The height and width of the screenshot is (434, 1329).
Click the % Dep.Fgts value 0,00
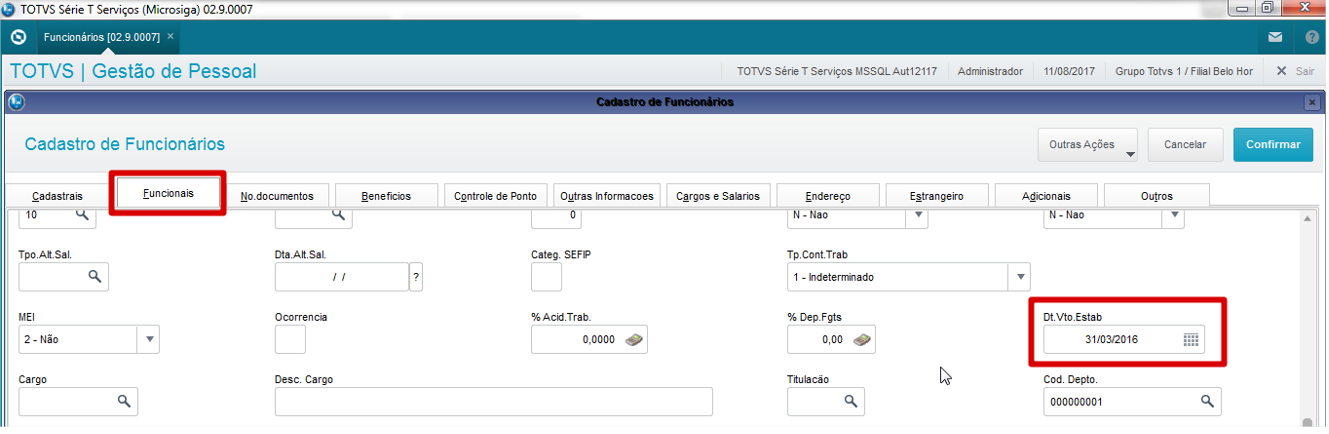point(831,340)
